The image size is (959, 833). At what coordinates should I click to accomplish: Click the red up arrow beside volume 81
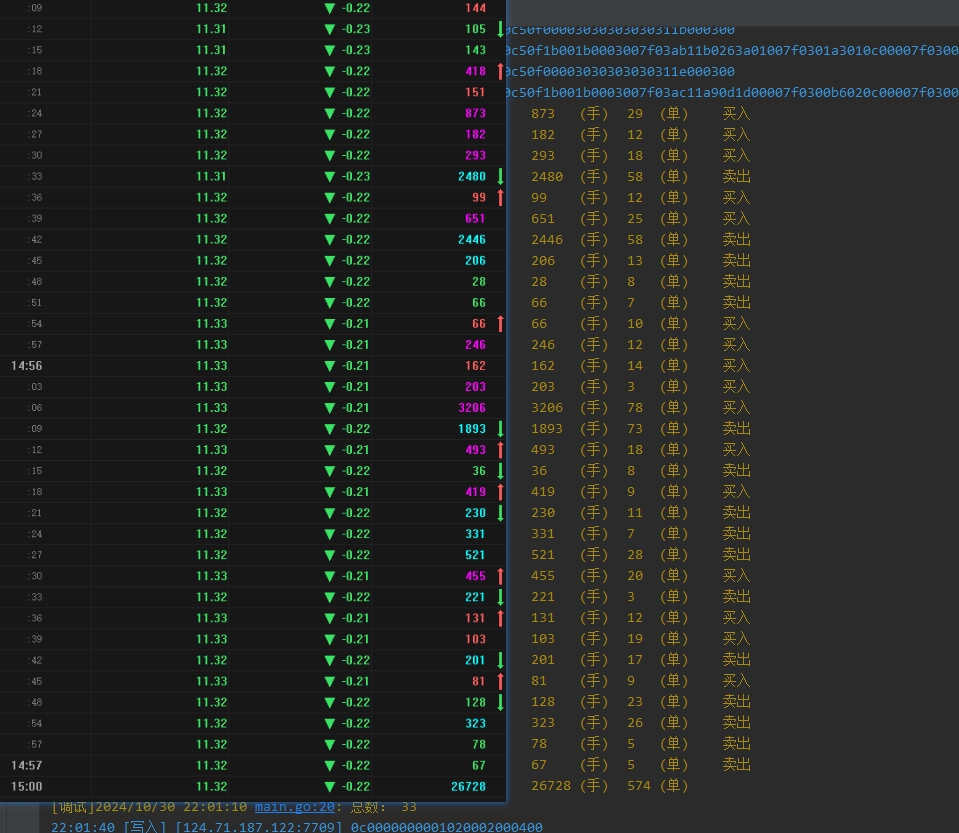500,681
